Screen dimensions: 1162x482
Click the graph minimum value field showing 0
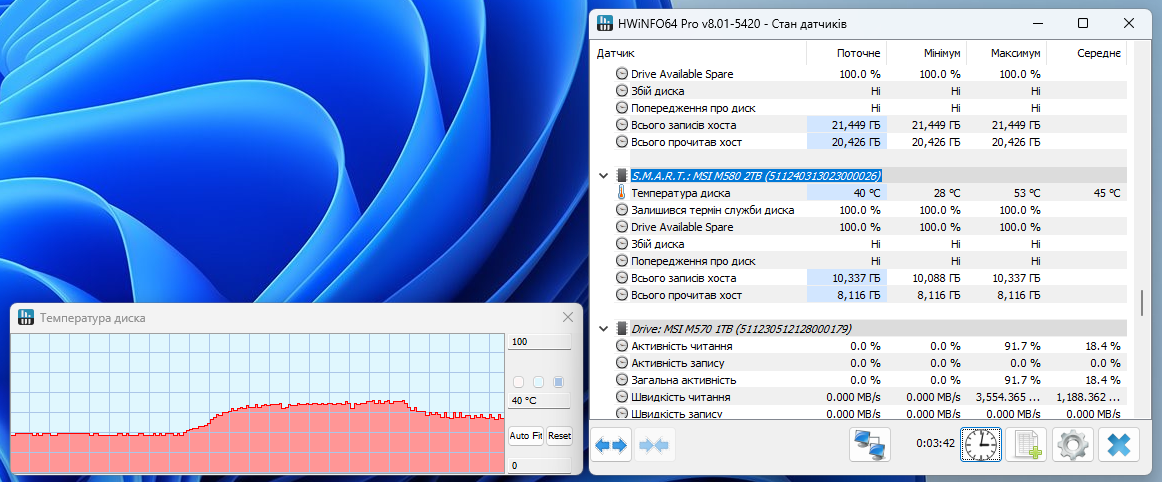pos(540,466)
